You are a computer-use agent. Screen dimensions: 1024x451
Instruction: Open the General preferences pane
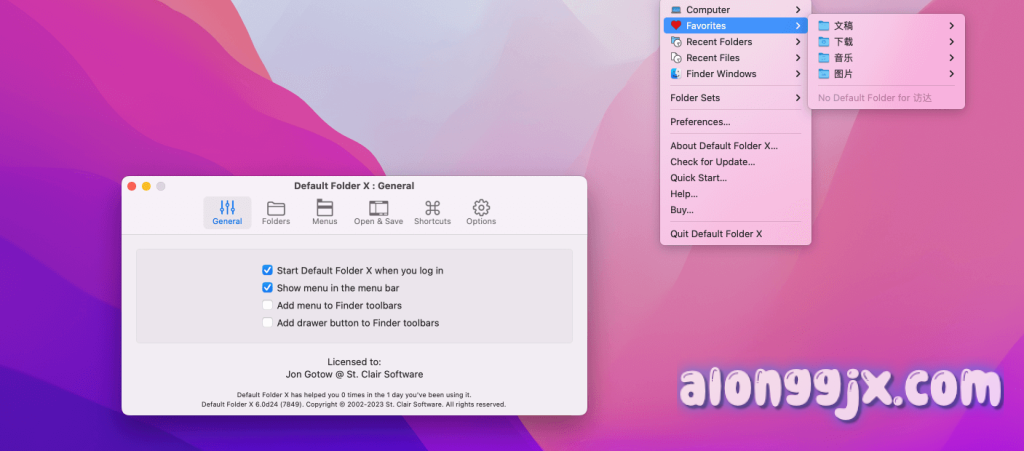pyautogui.click(x=227, y=212)
